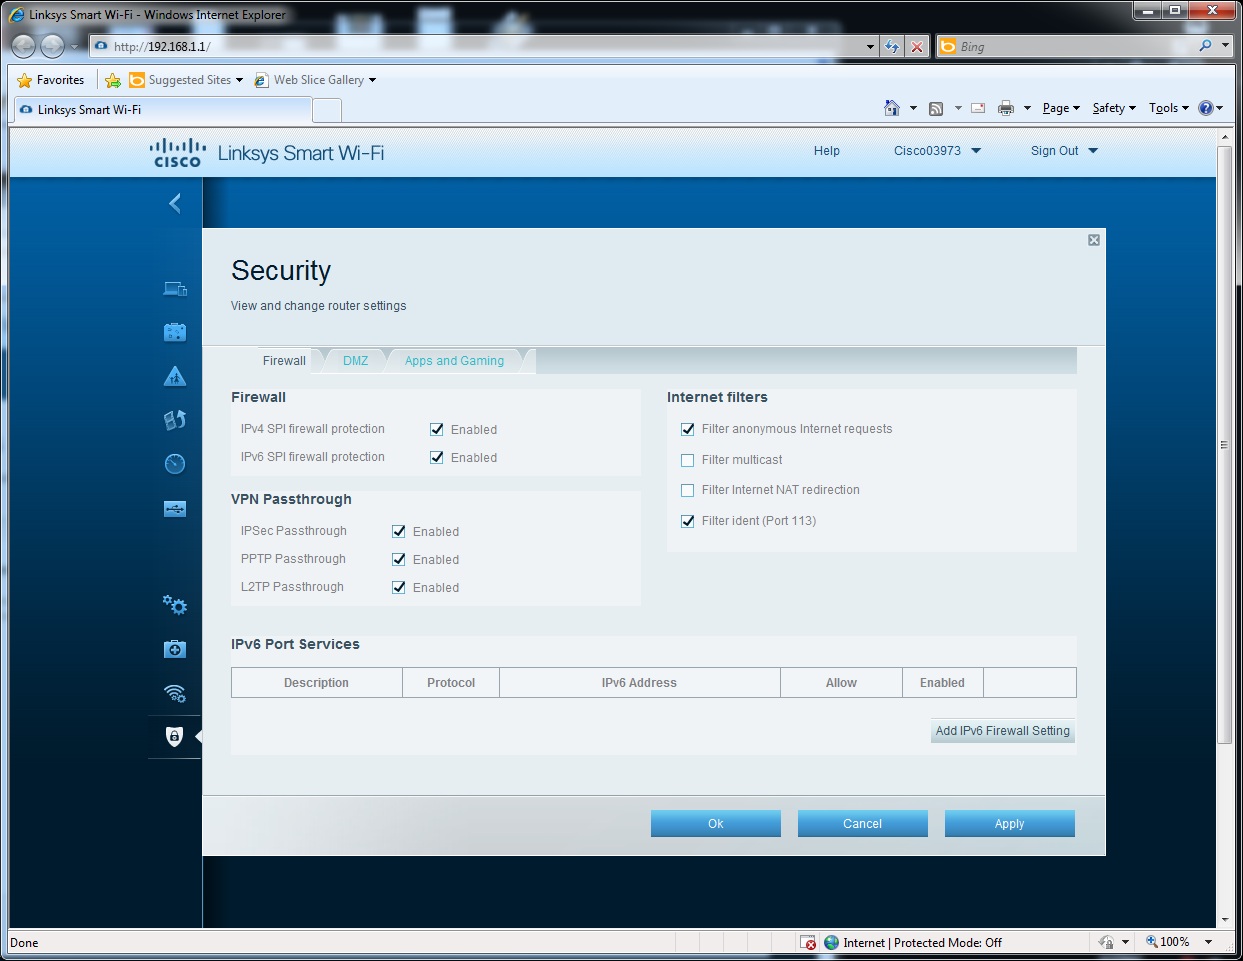
Task: Toggle PPTP Passthrough Enabled checkbox
Action: pos(399,559)
